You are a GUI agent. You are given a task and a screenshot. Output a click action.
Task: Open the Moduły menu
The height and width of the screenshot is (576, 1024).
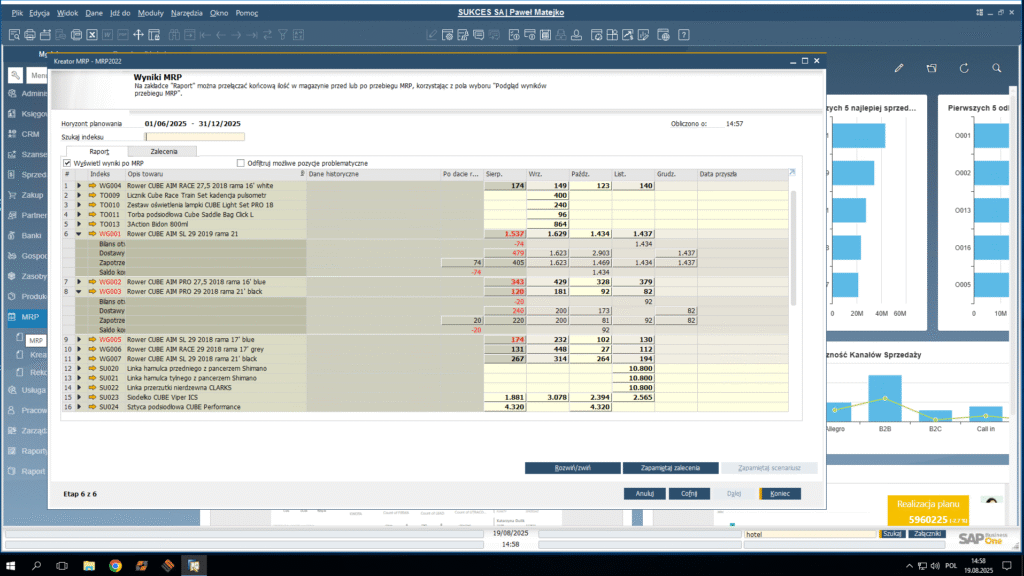pyautogui.click(x=150, y=13)
